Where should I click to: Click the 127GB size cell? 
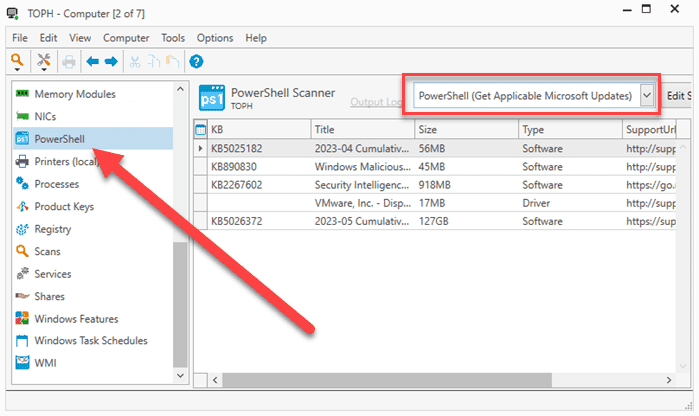[x=467, y=221]
